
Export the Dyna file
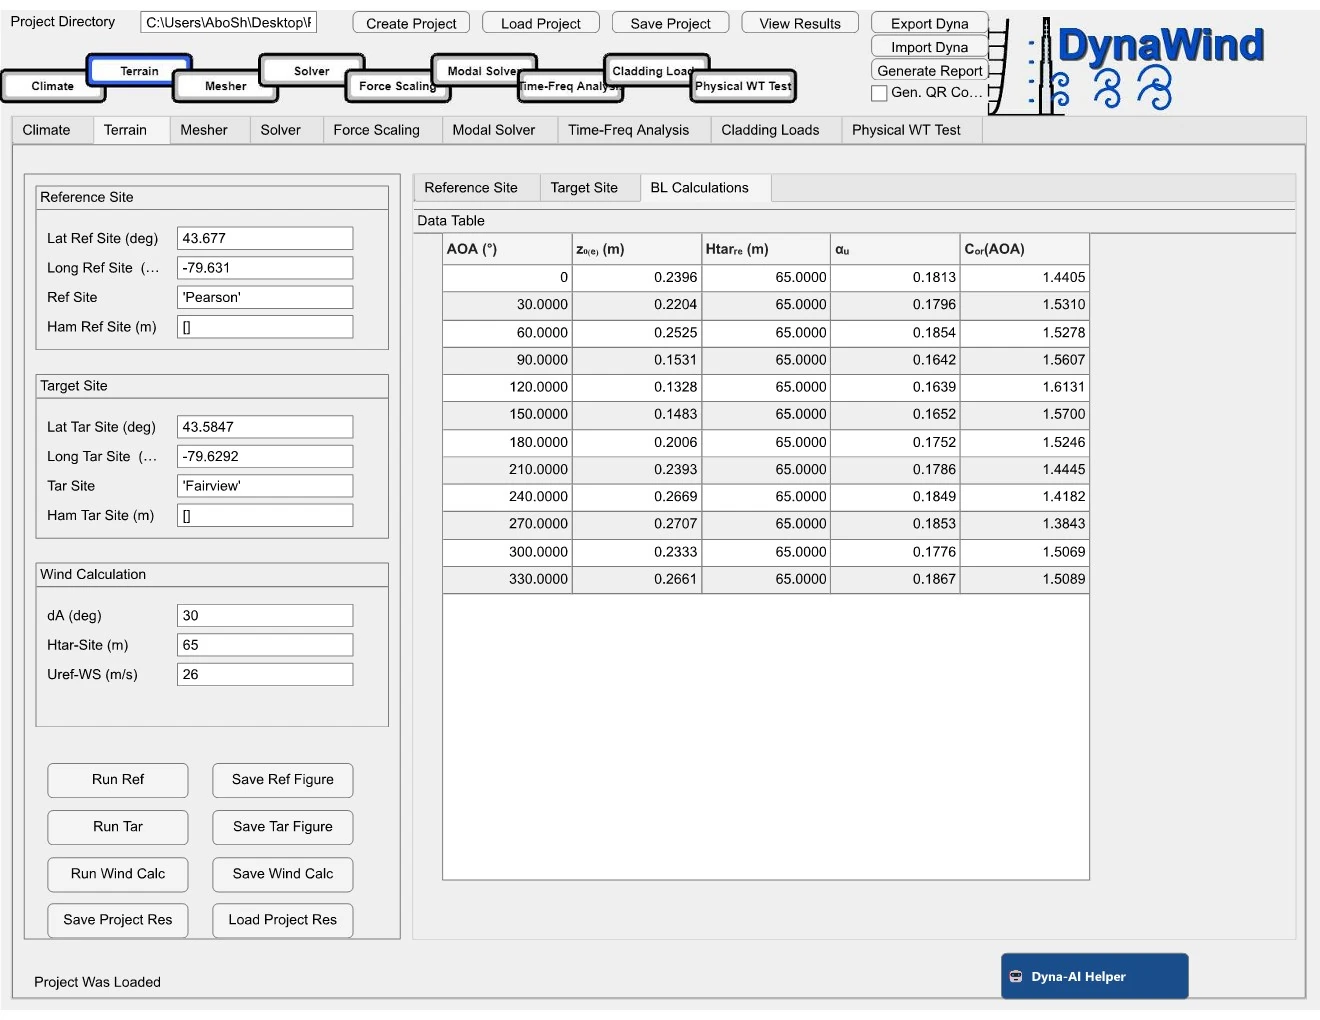pyautogui.click(x=929, y=22)
